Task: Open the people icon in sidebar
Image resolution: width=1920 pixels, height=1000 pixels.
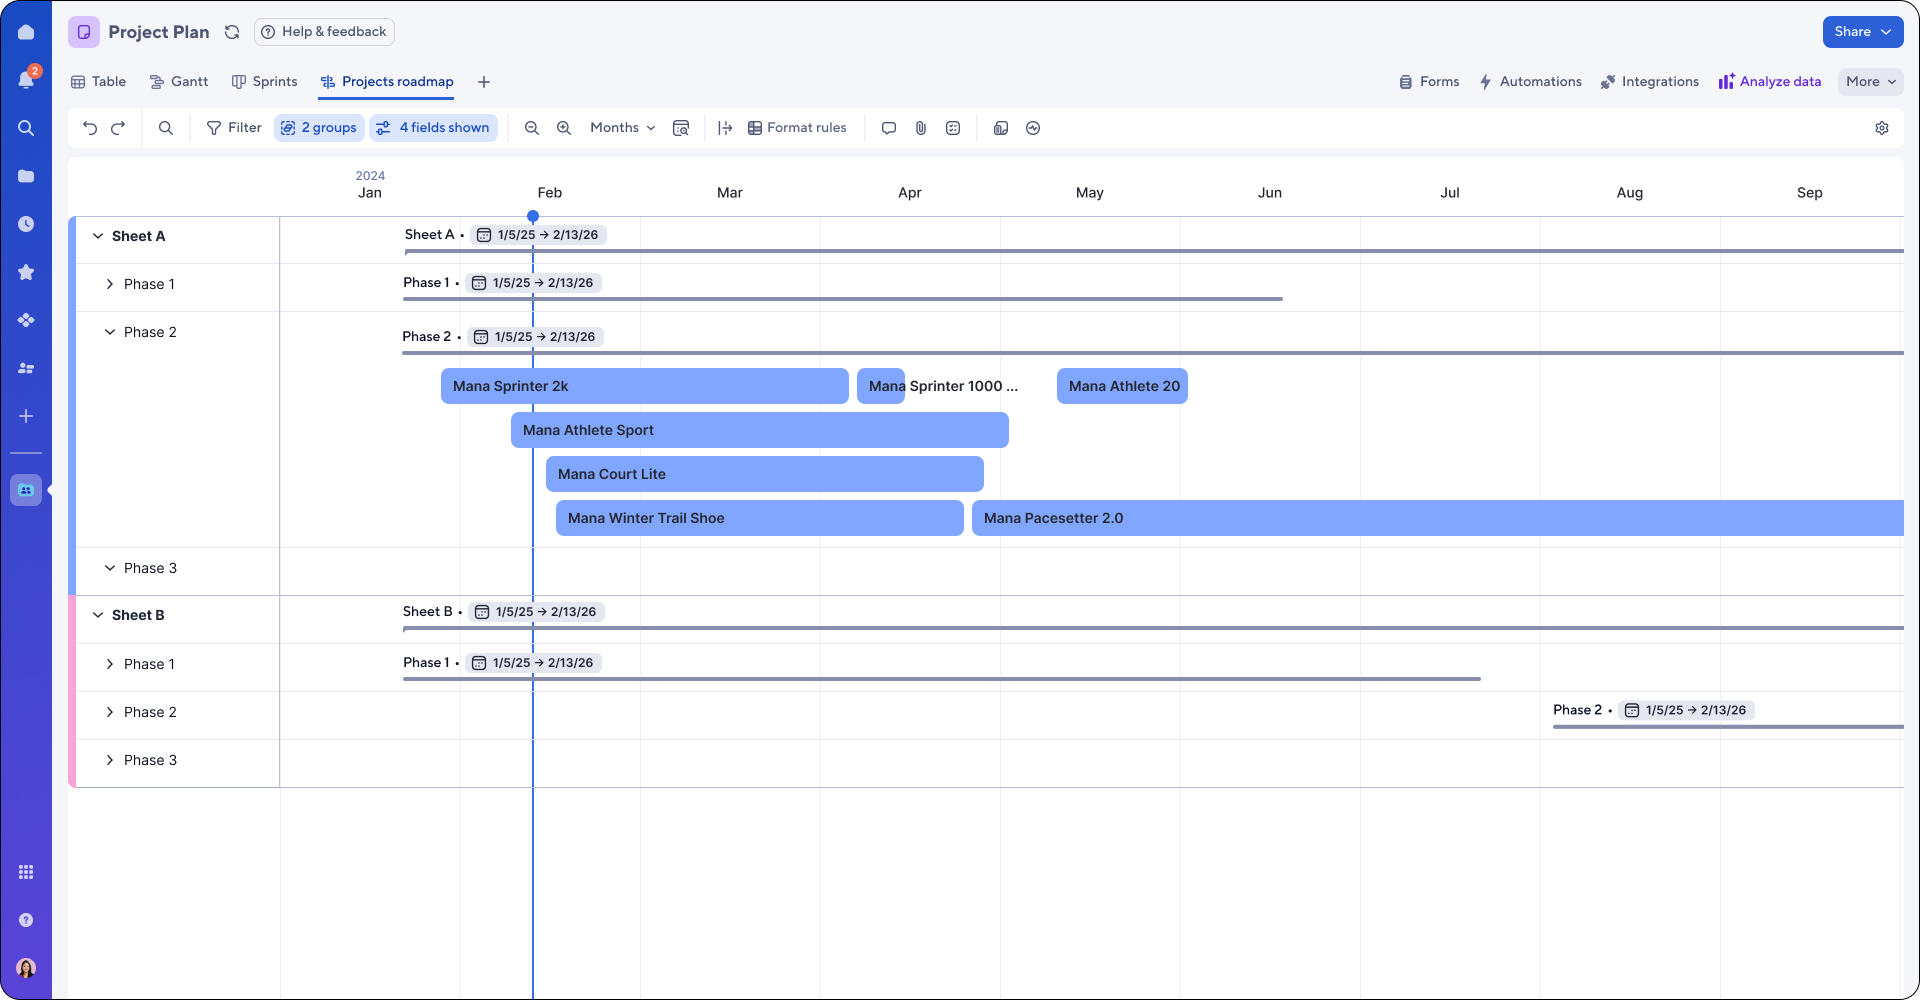Action: [x=26, y=368]
